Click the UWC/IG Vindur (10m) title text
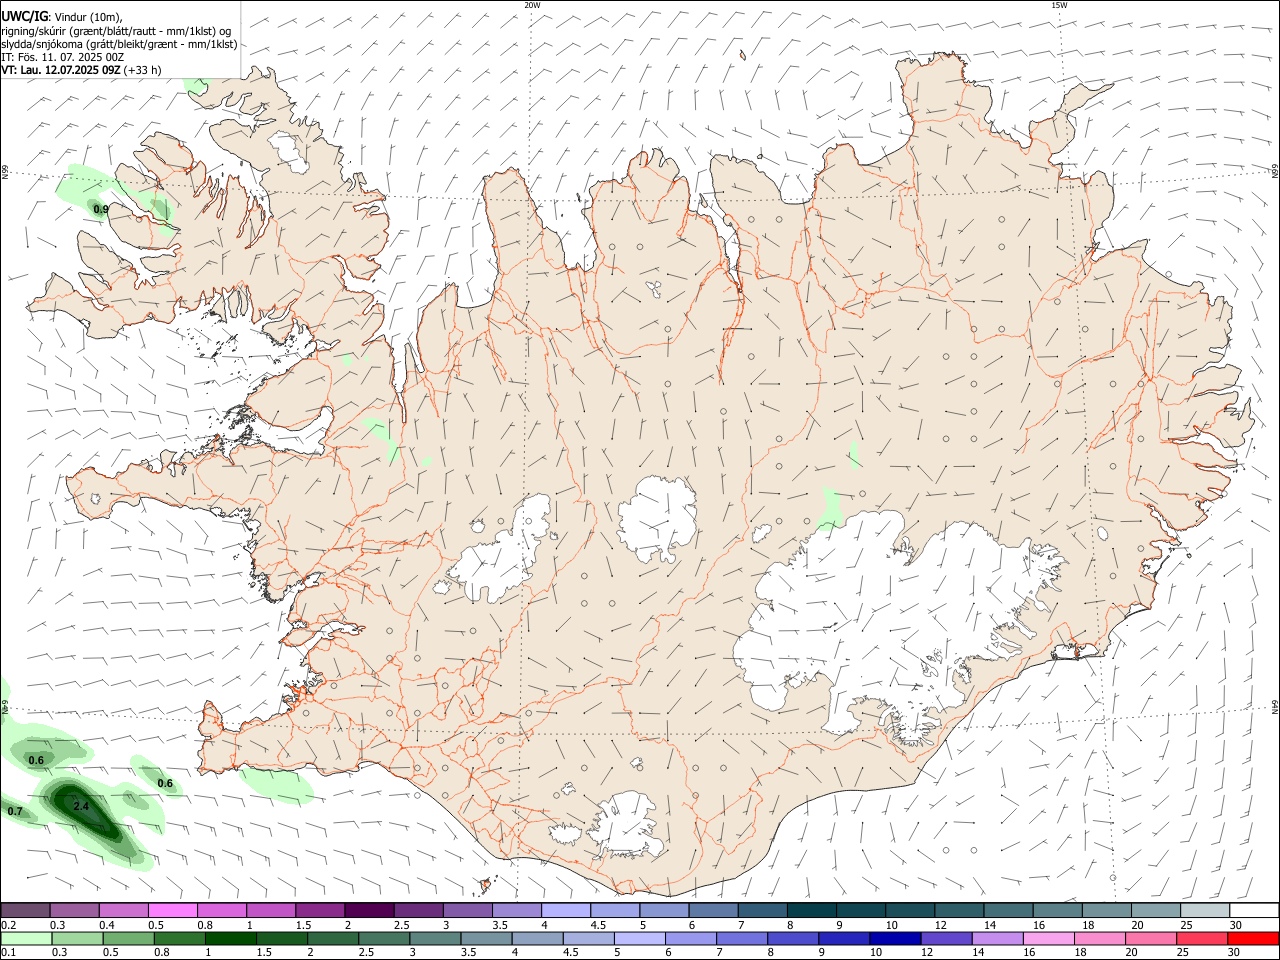 pos(61,17)
